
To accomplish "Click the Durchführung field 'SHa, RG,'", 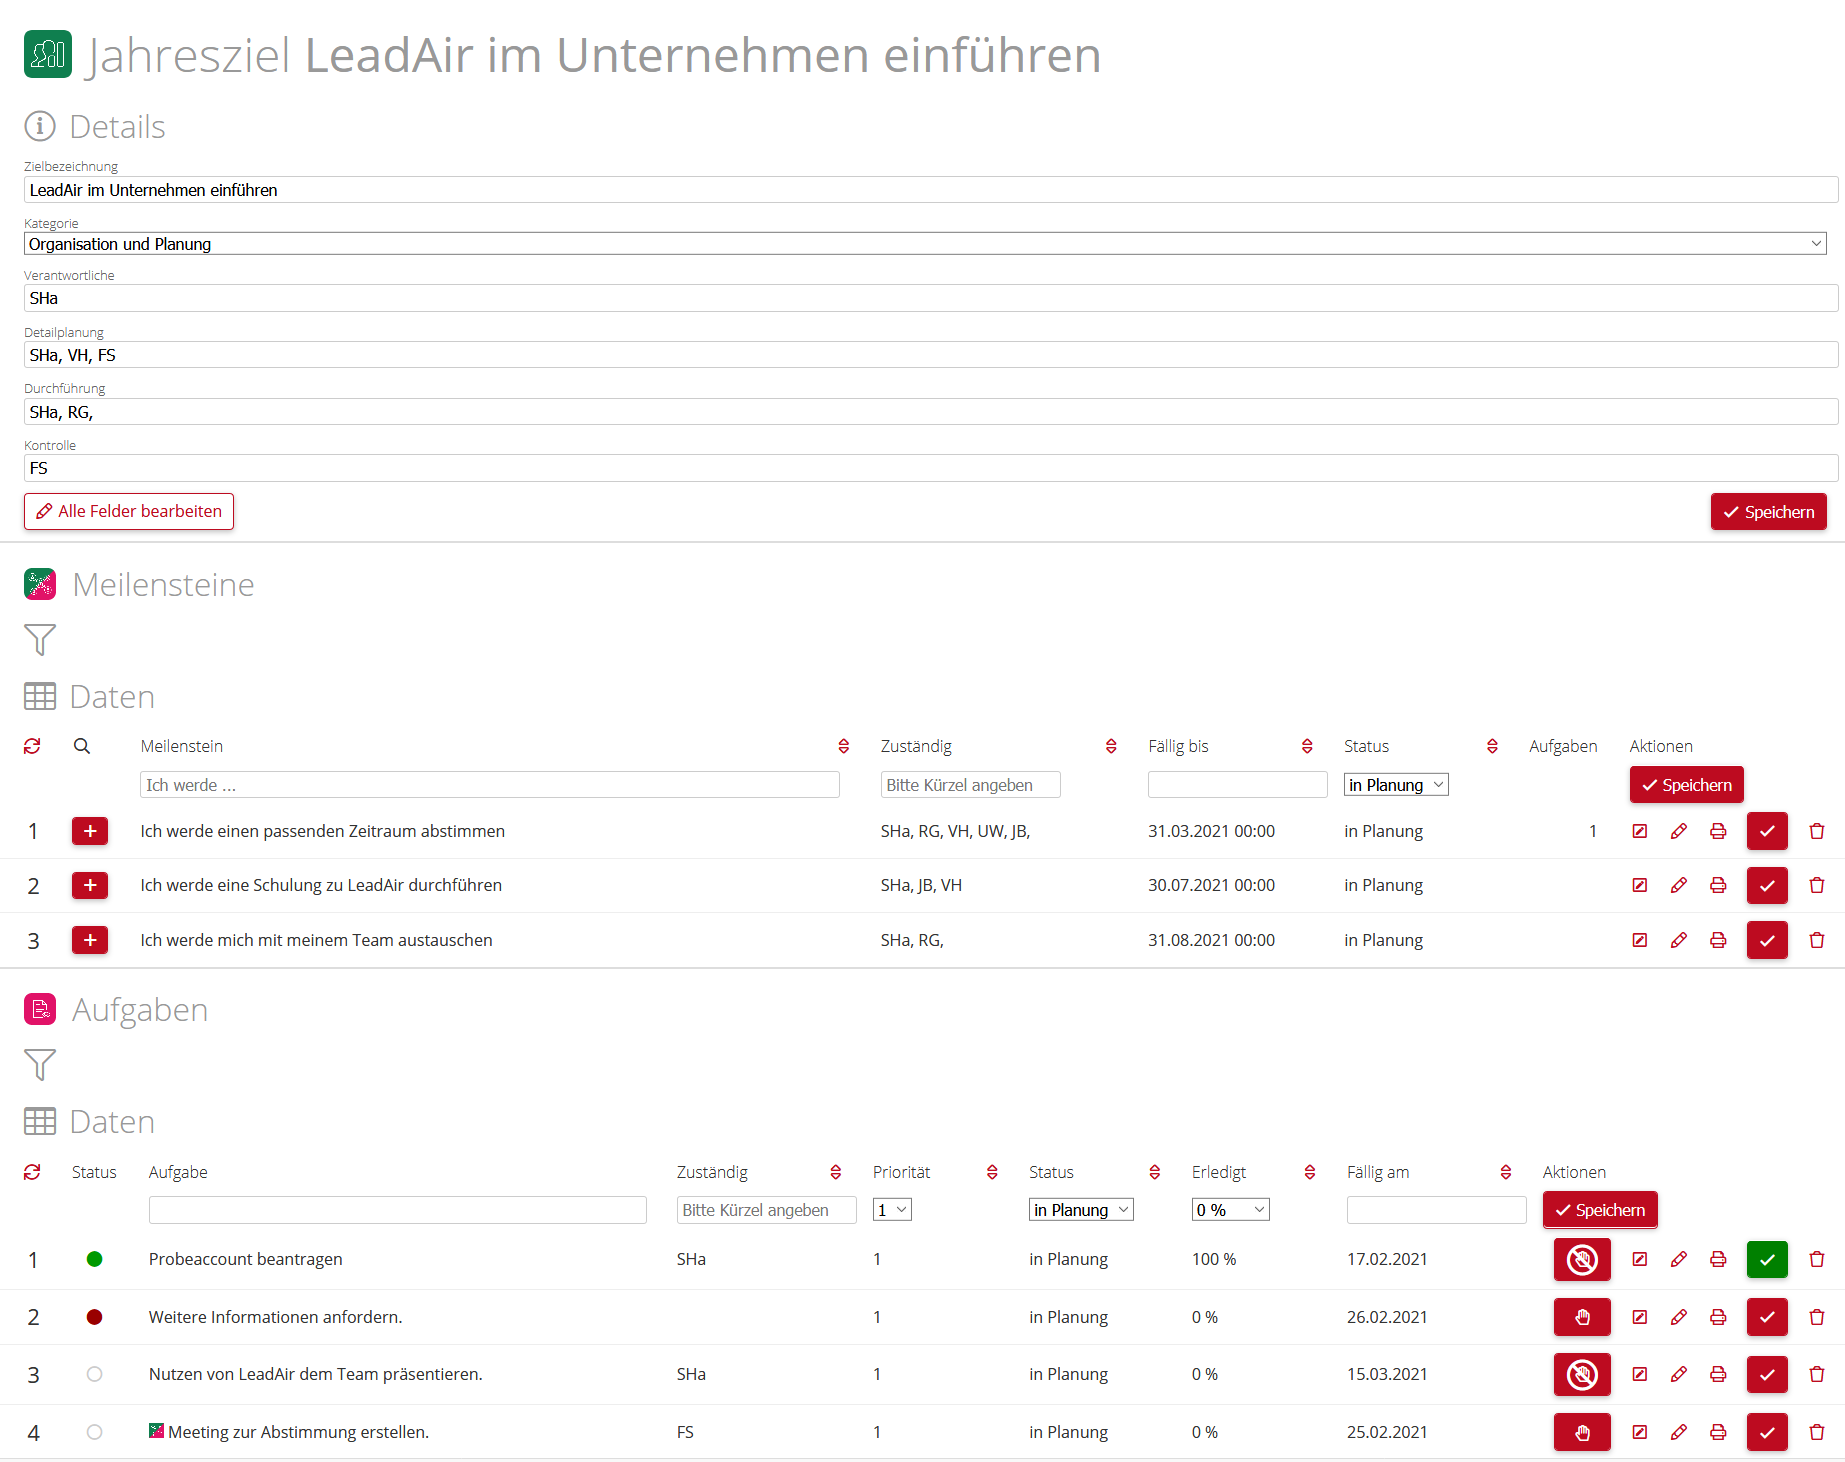I will pos(931,412).
